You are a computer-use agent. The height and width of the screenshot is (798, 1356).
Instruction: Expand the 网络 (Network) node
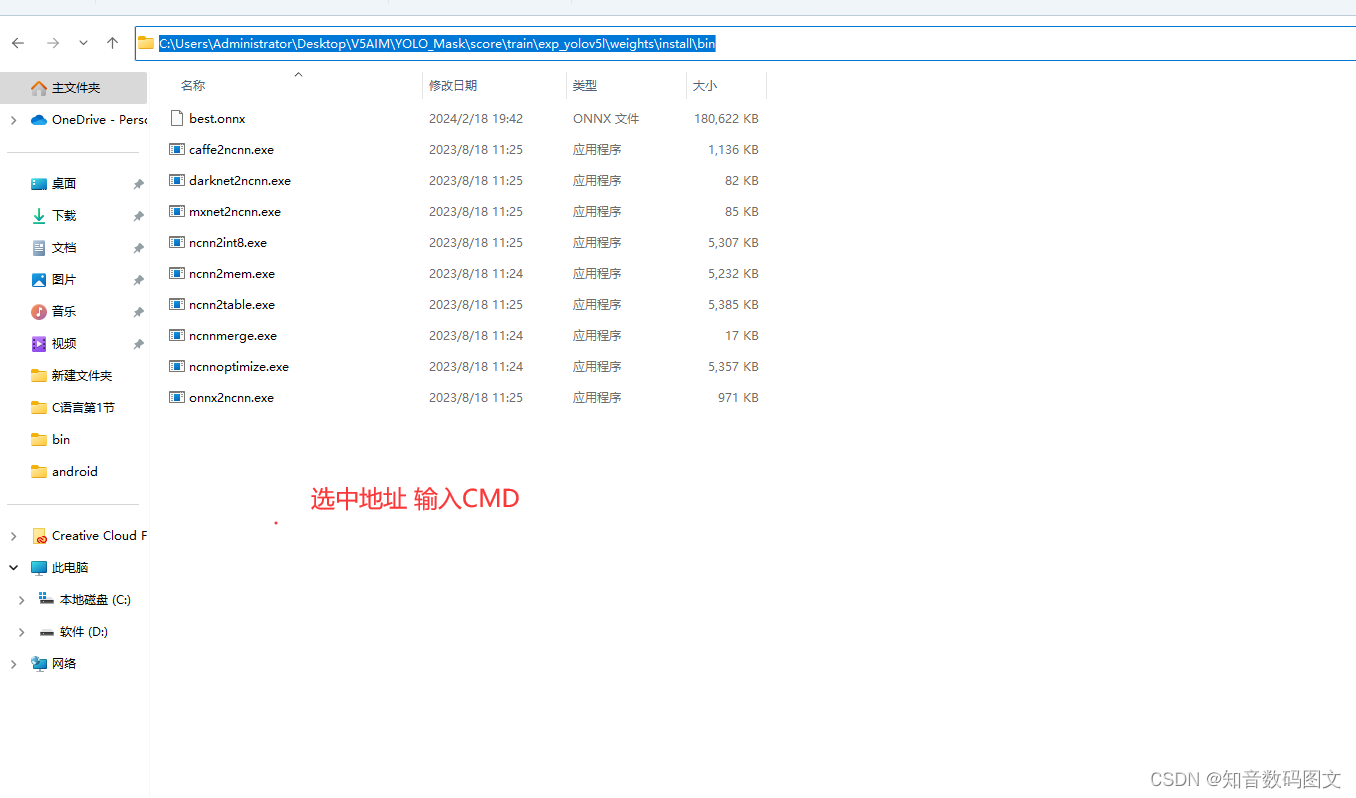point(13,663)
